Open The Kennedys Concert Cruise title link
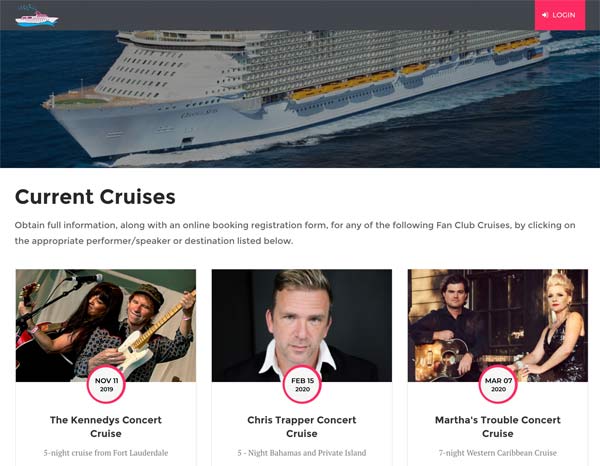This screenshot has height=466, width=600. (106, 427)
